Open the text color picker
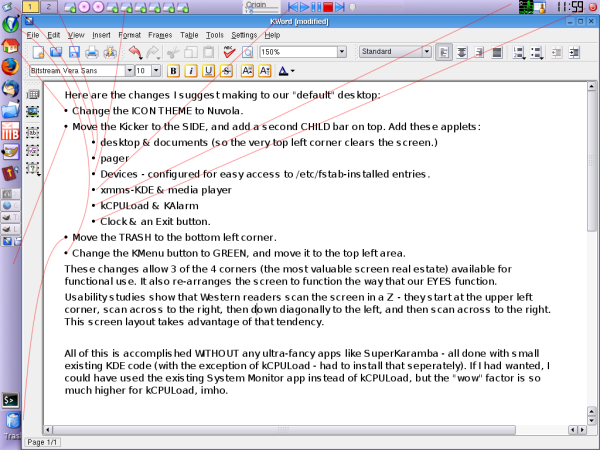Image resolution: width=600 pixels, height=450 pixels. click(x=286, y=71)
